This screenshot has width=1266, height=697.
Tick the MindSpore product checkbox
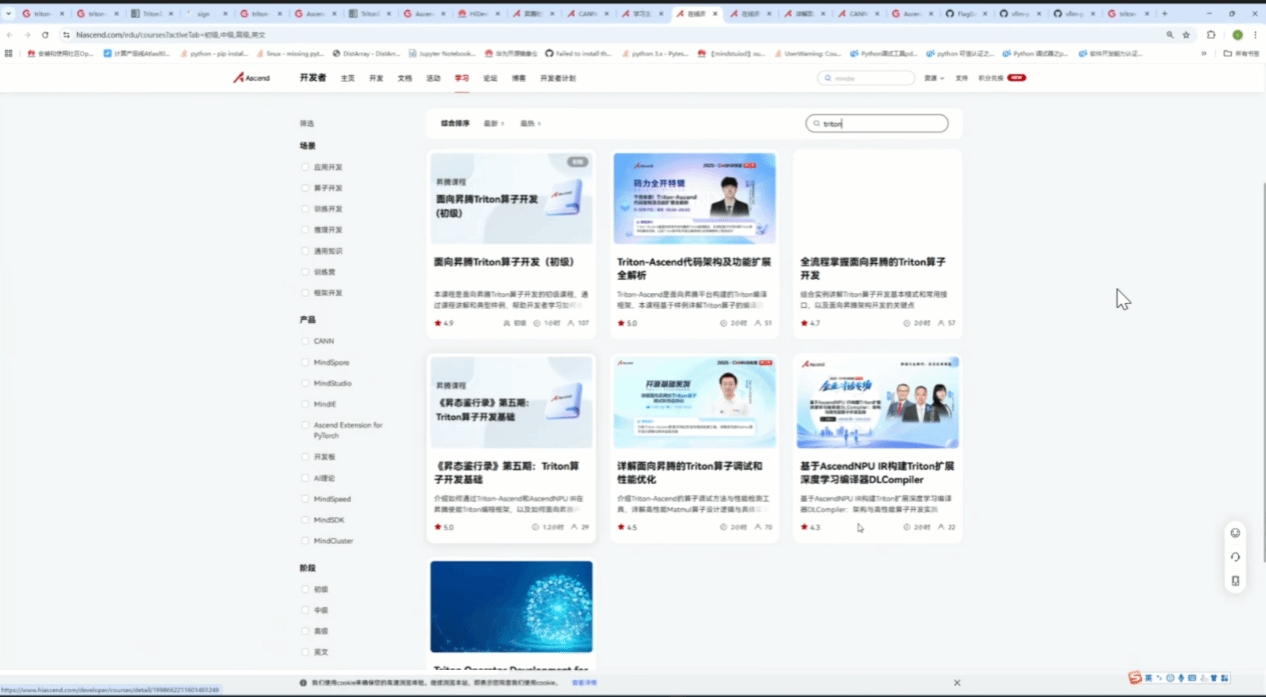point(305,362)
